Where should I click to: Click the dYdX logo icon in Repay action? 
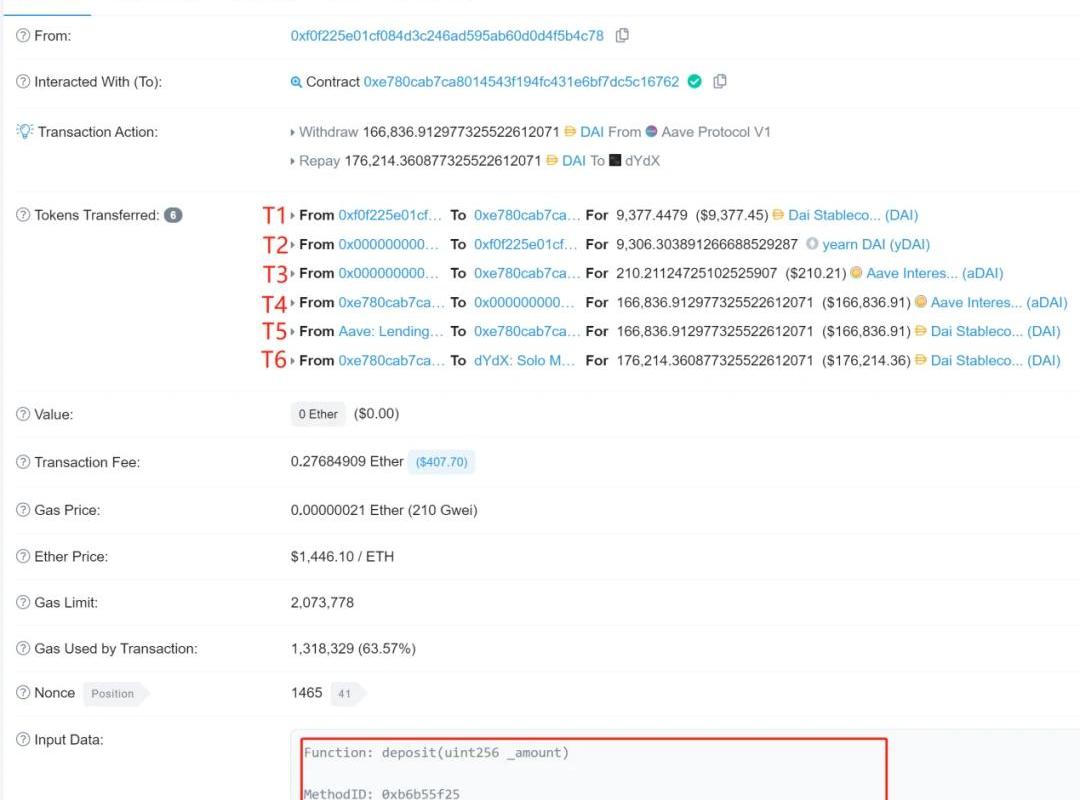pyautogui.click(x=615, y=160)
